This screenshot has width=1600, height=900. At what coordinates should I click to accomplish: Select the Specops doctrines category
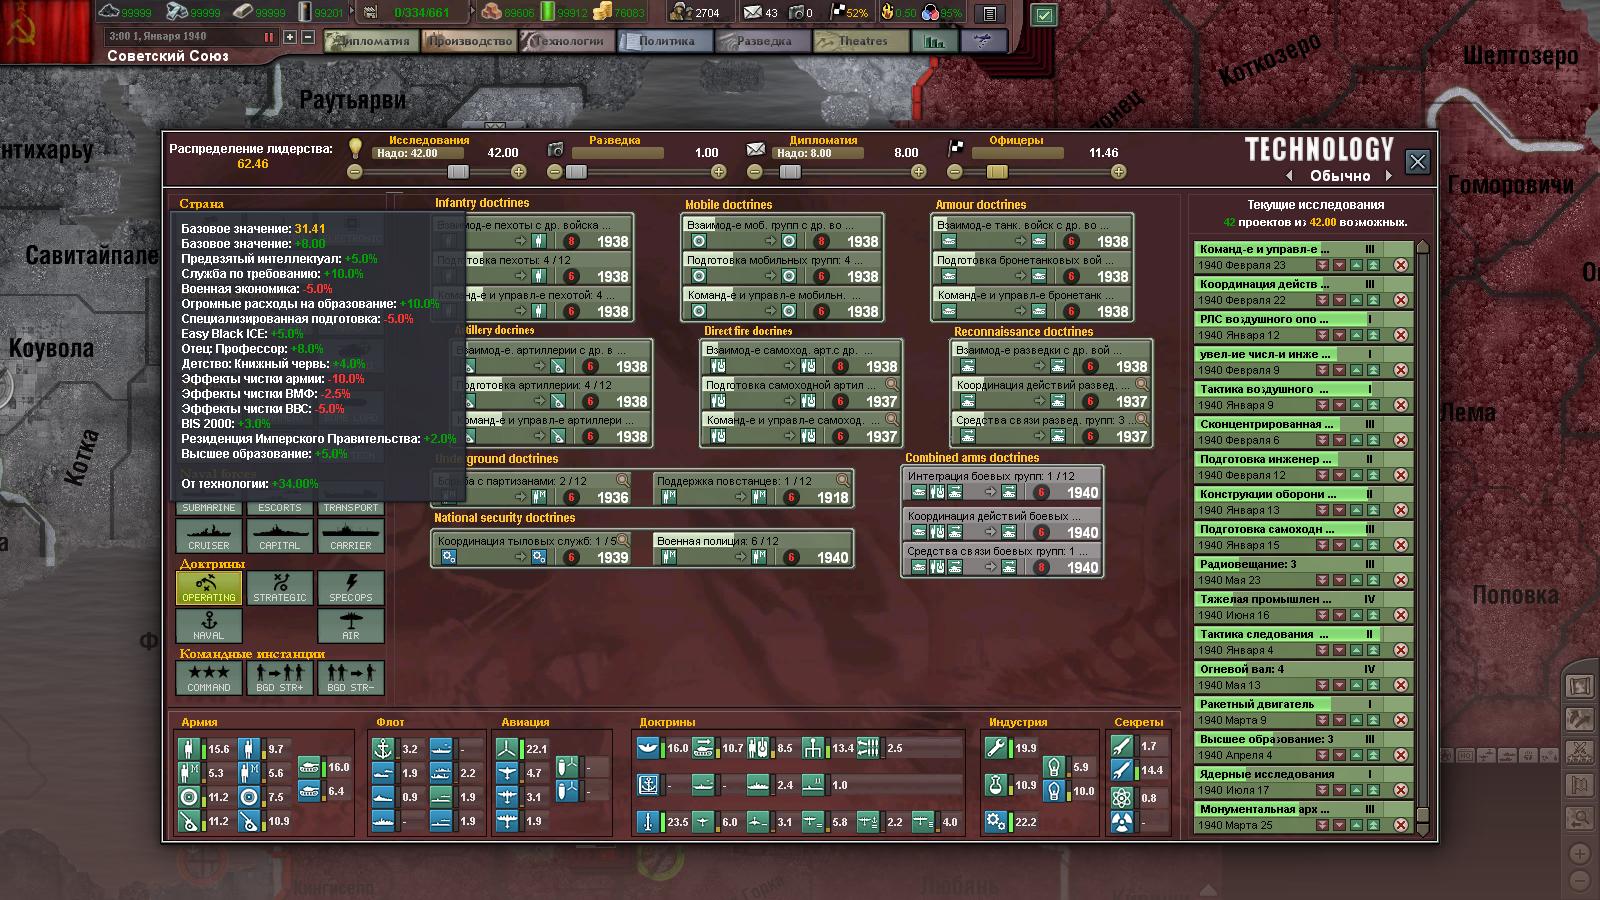click(x=350, y=588)
